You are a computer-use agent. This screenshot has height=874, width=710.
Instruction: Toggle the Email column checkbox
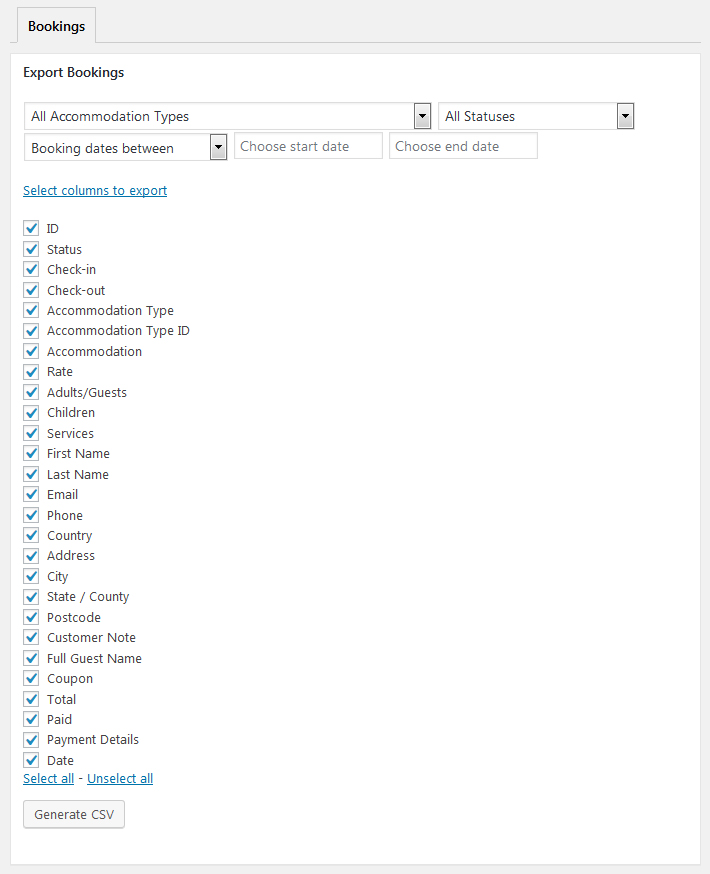click(31, 494)
